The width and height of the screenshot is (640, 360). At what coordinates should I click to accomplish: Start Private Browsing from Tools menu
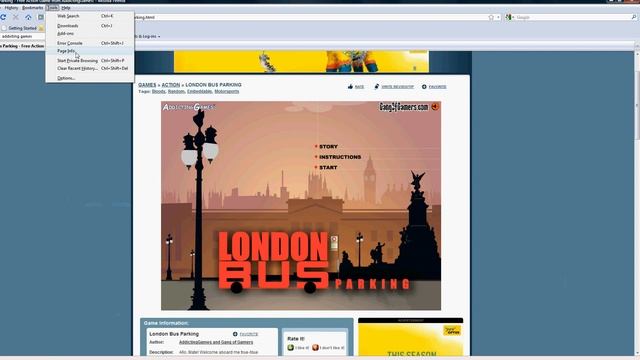coord(89,60)
